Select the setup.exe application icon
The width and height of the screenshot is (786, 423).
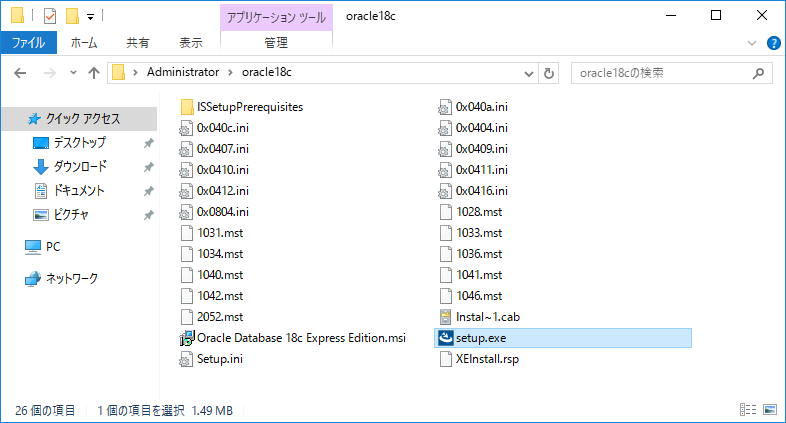(x=446, y=338)
